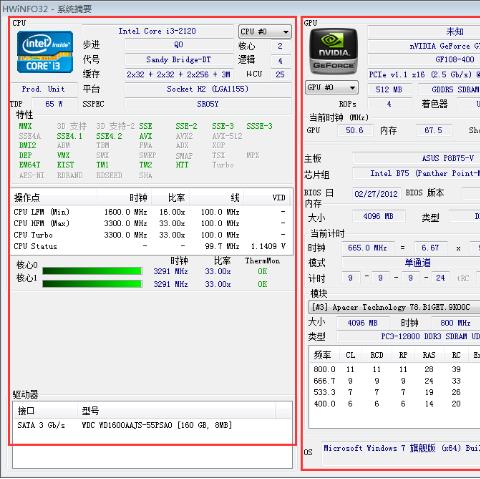Click the EIST feature label
The width and height of the screenshot is (480, 479).
(66, 165)
